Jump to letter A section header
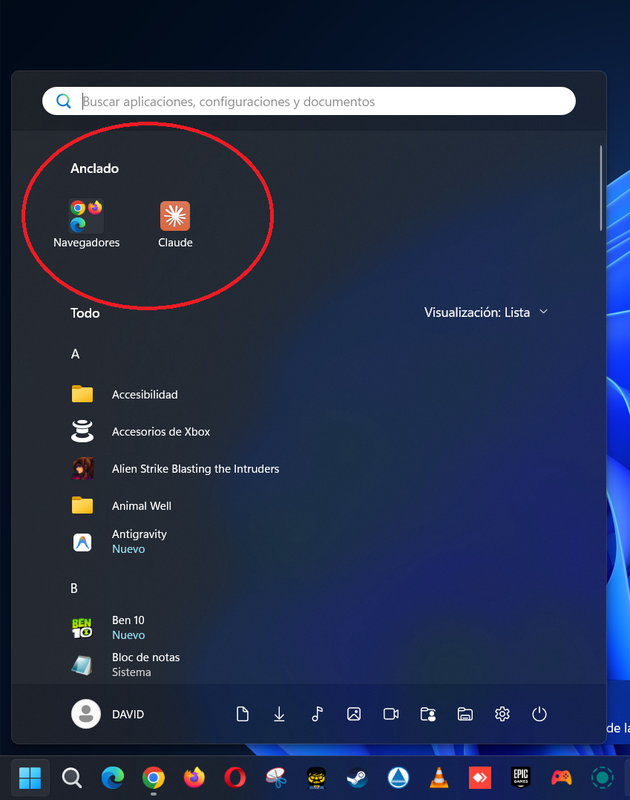 75,354
